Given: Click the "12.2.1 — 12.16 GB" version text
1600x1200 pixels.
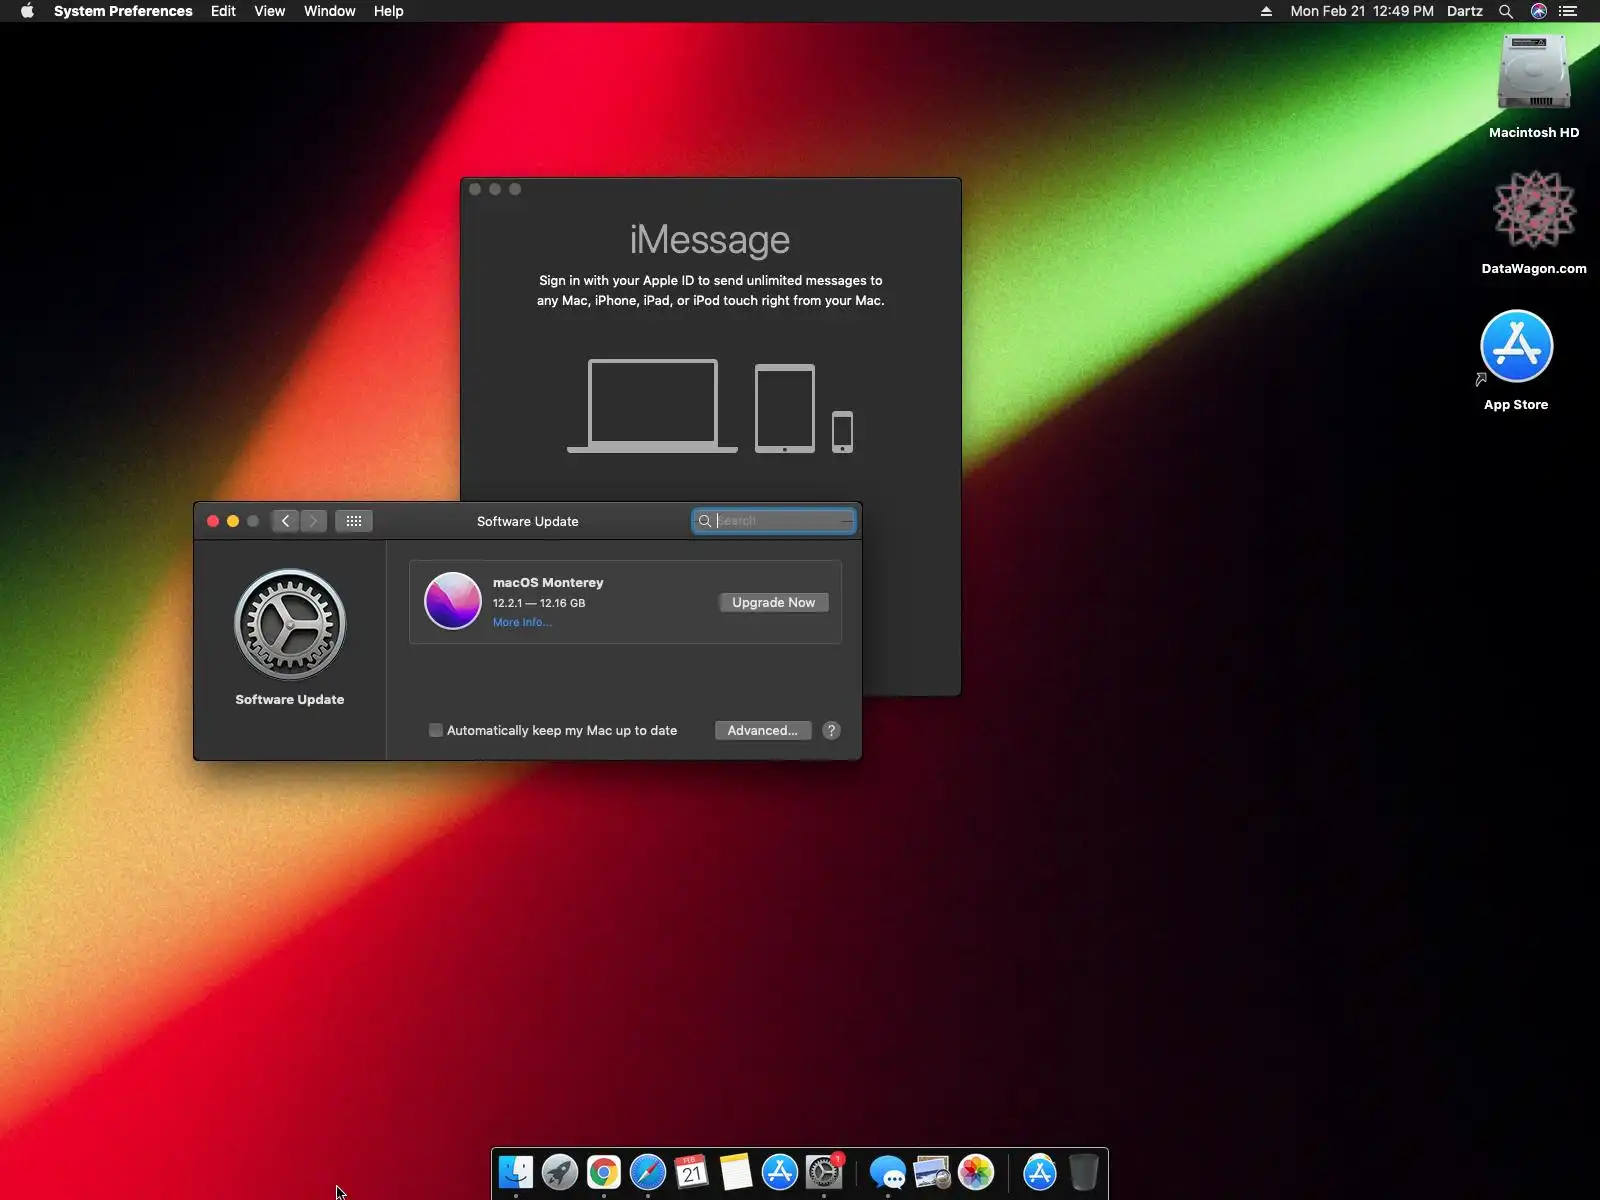Looking at the screenshot, I should tap(539, 603).
